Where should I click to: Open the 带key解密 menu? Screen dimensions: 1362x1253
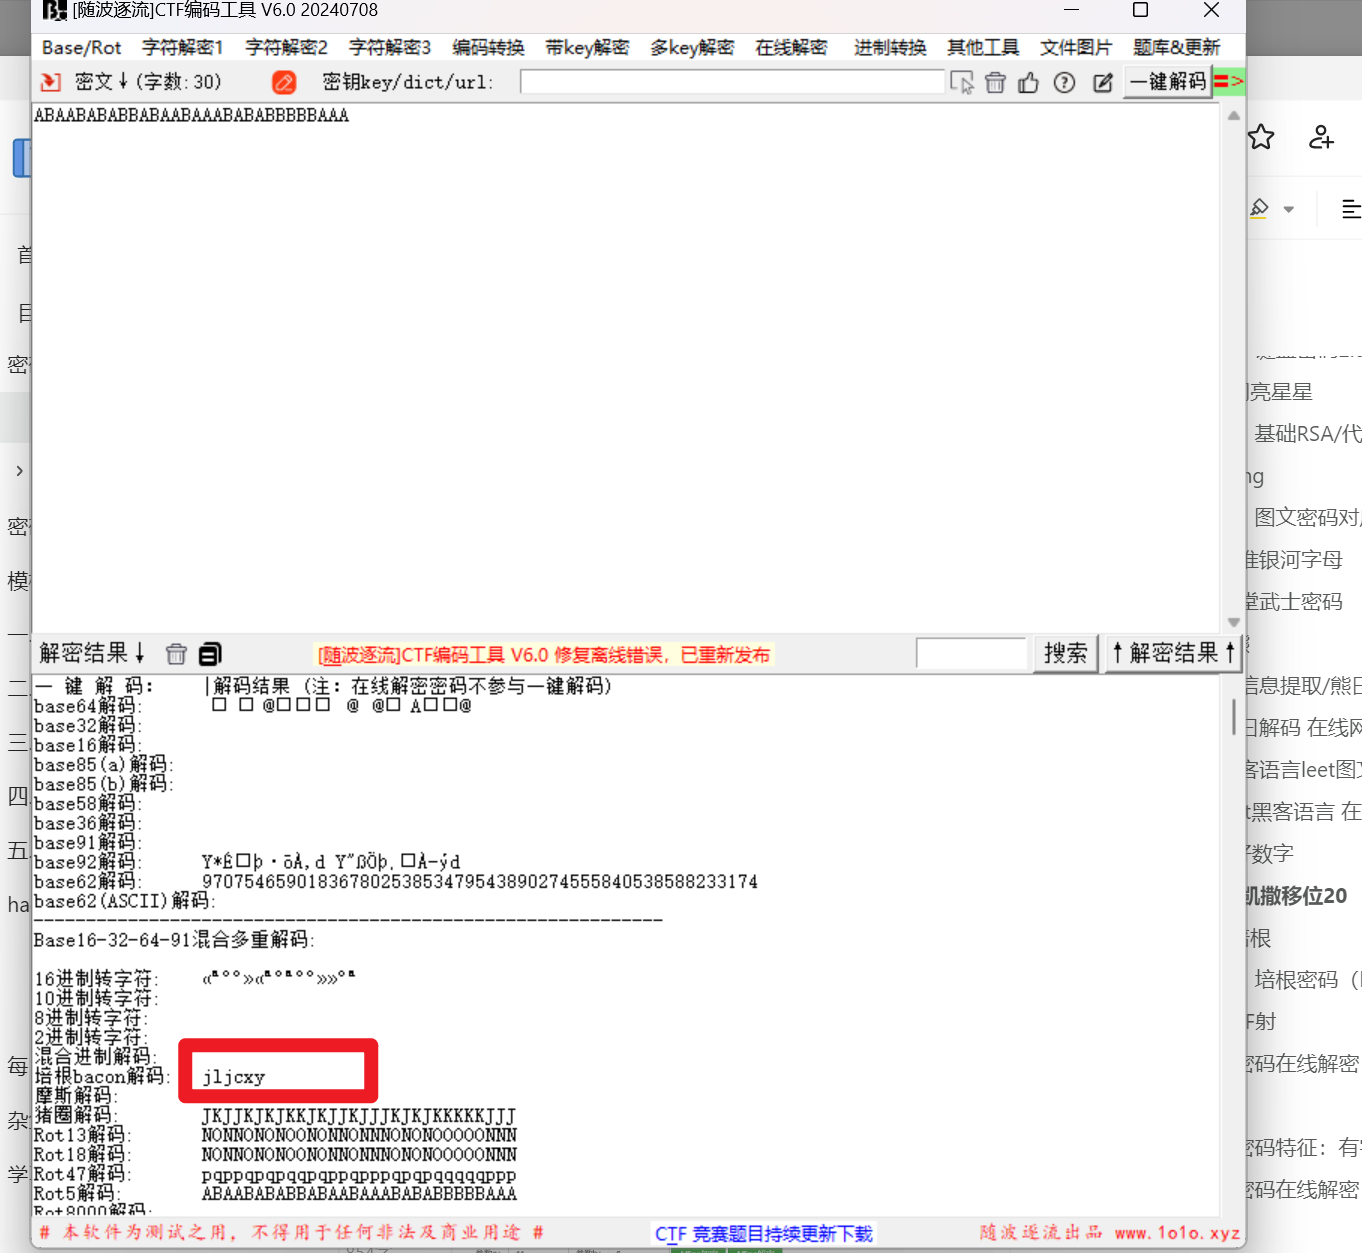(587, 48)
